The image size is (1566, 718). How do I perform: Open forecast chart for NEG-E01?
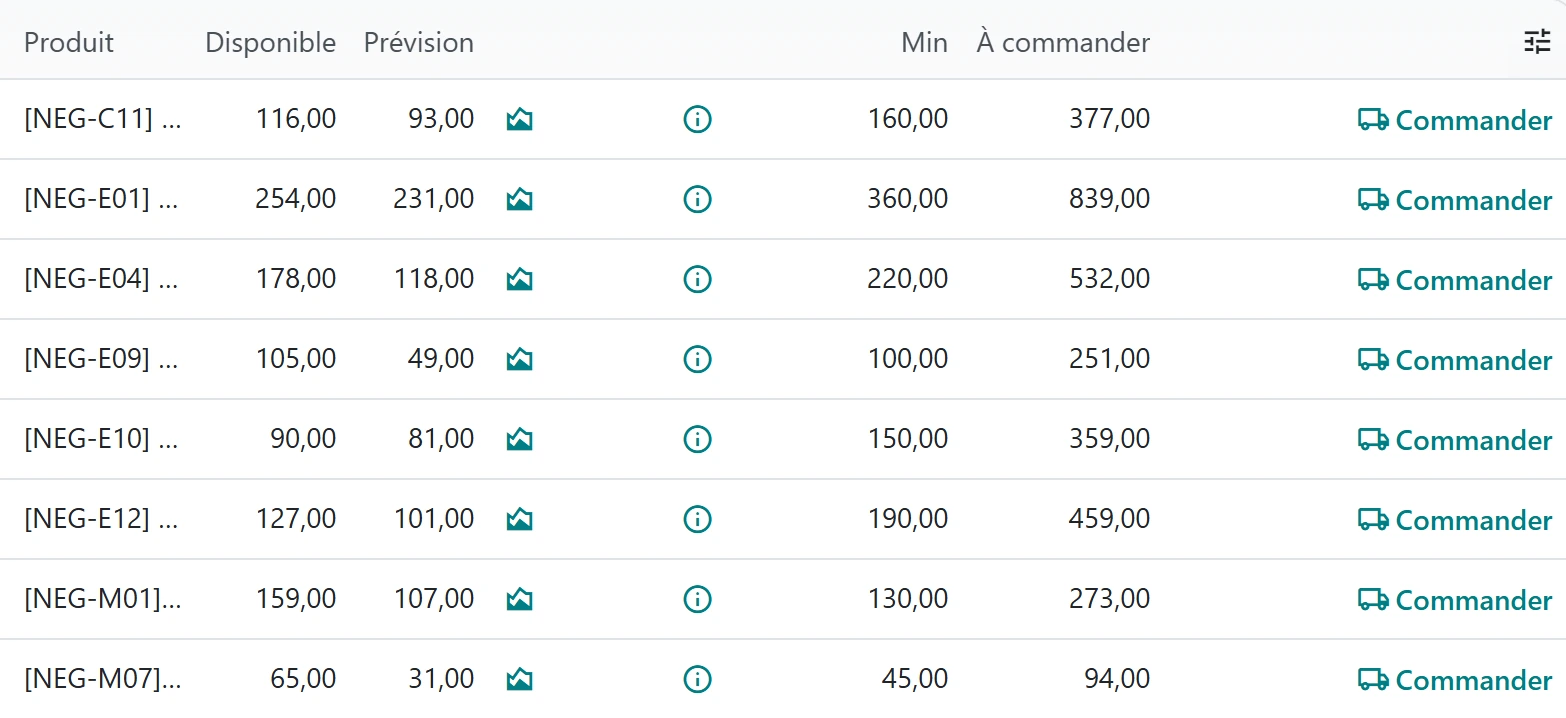[519, 200]
